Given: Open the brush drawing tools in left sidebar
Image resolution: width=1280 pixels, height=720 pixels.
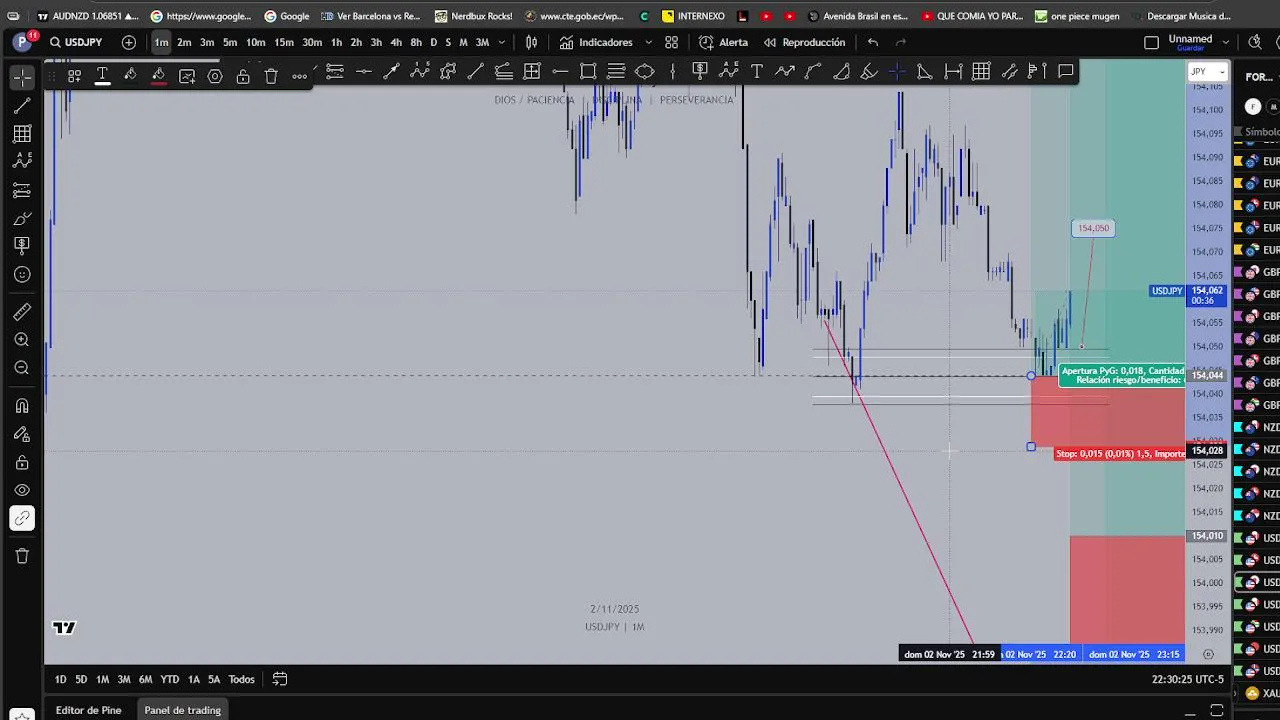Looking at the screenshot, I should pos(22,218).
